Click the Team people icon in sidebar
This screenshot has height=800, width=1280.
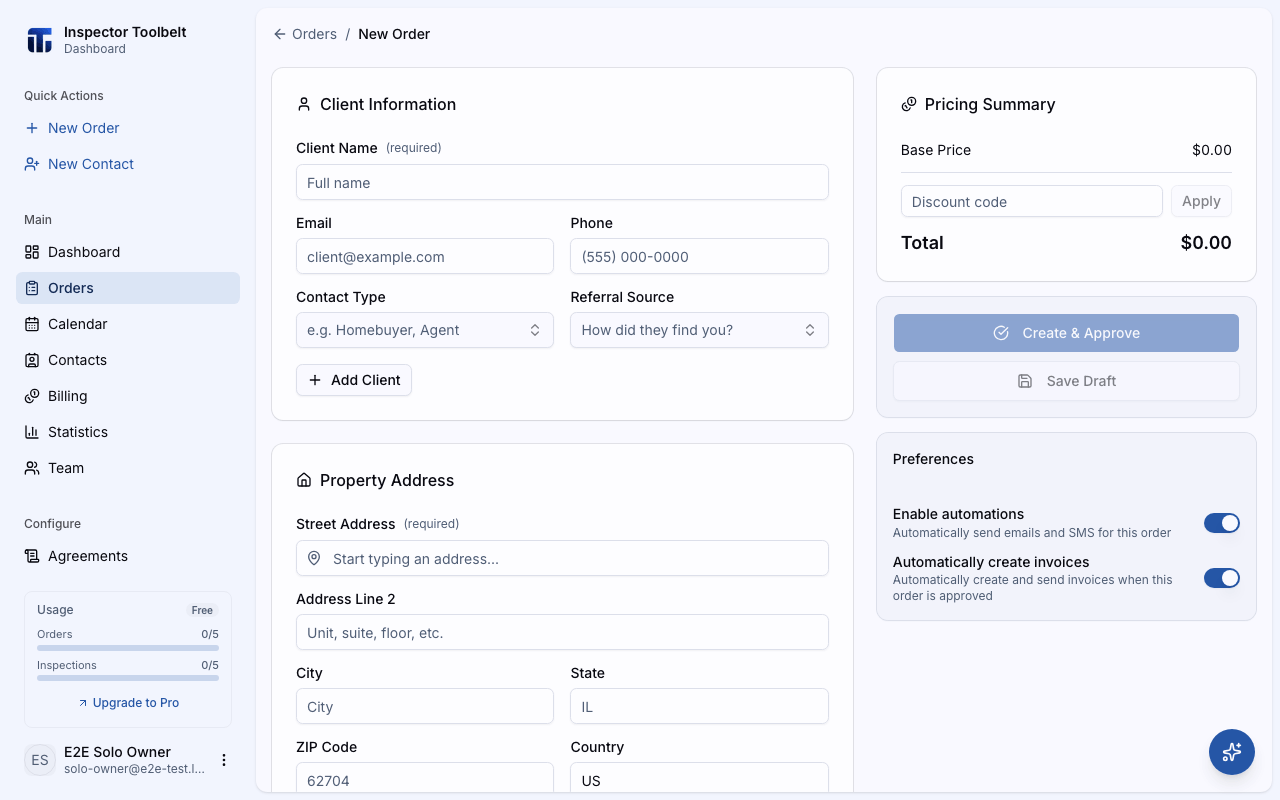(x=32, y=468)
